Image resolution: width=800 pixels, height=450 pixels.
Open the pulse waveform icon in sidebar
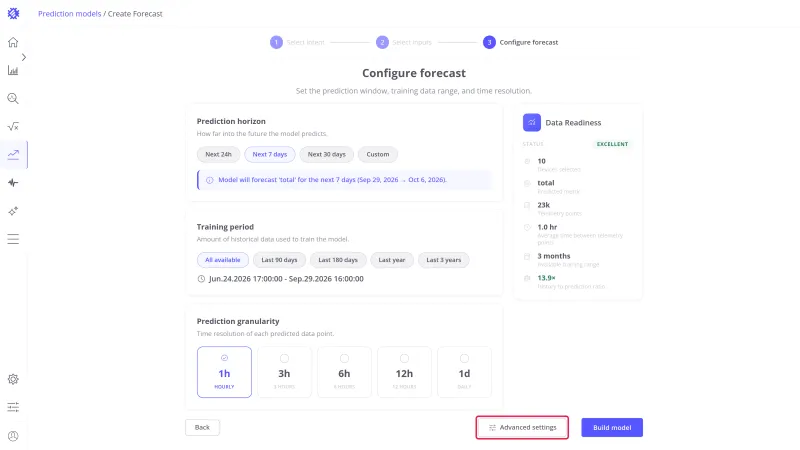pyautogui.click(x=13, y=183)
